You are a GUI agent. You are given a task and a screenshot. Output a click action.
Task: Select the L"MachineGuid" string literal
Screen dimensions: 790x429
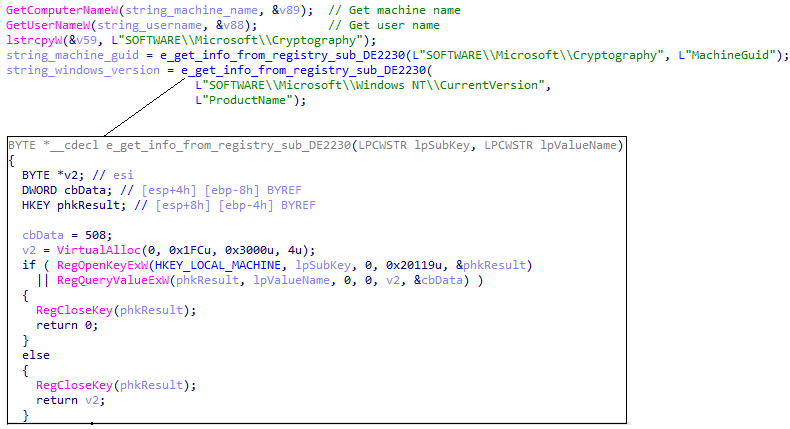[x=729, y=55]
